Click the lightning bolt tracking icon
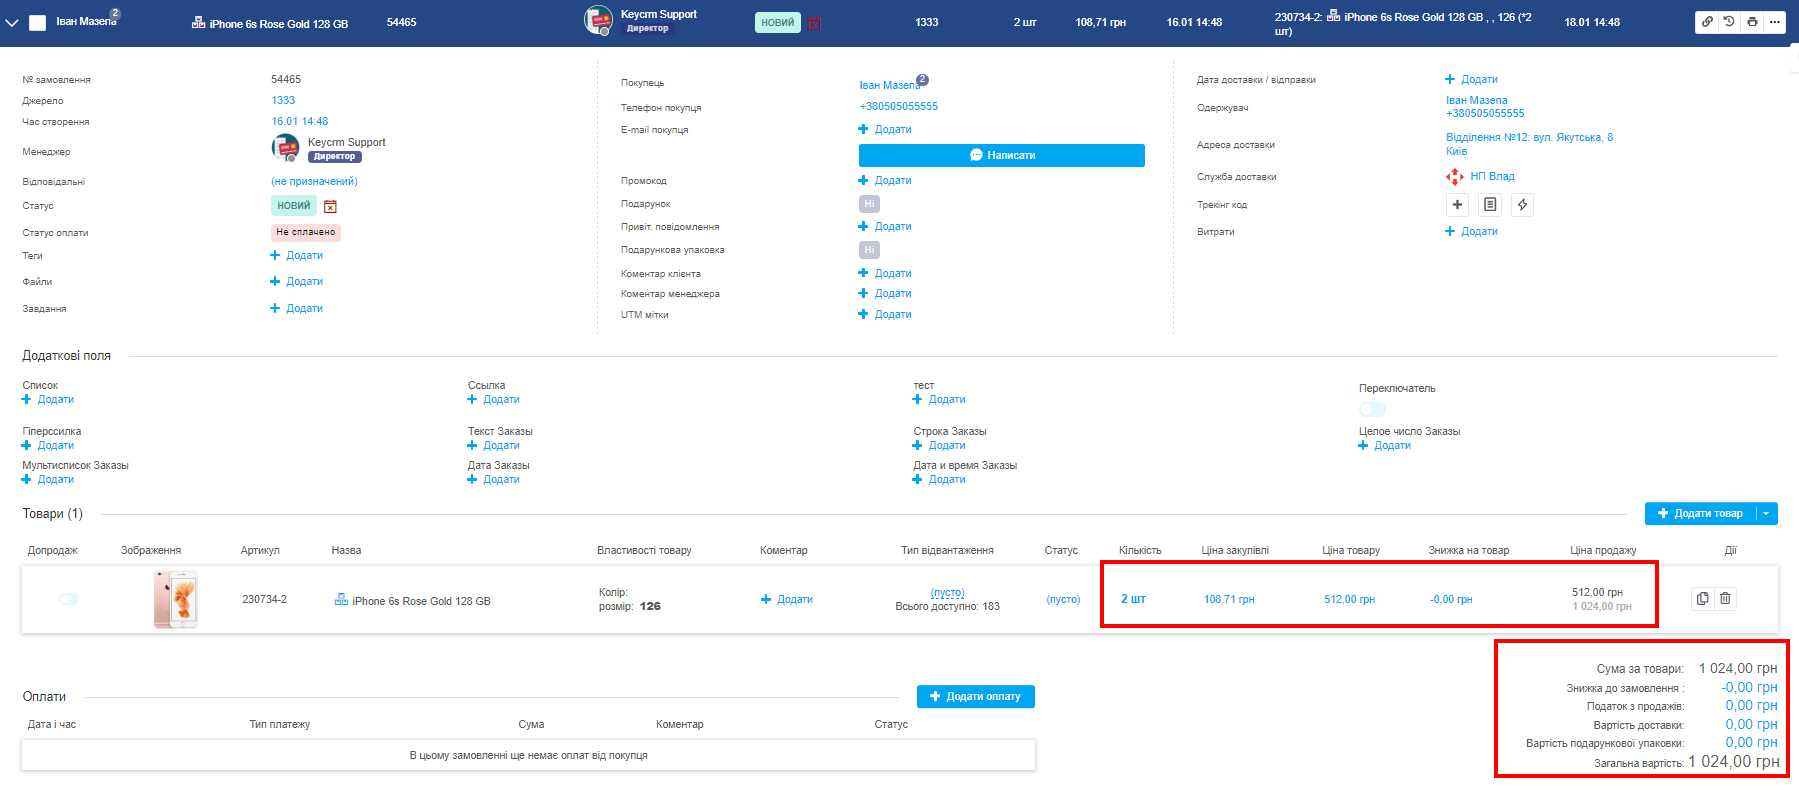The width and height of the screenshot is (1799, 790). pos(1522,205)
